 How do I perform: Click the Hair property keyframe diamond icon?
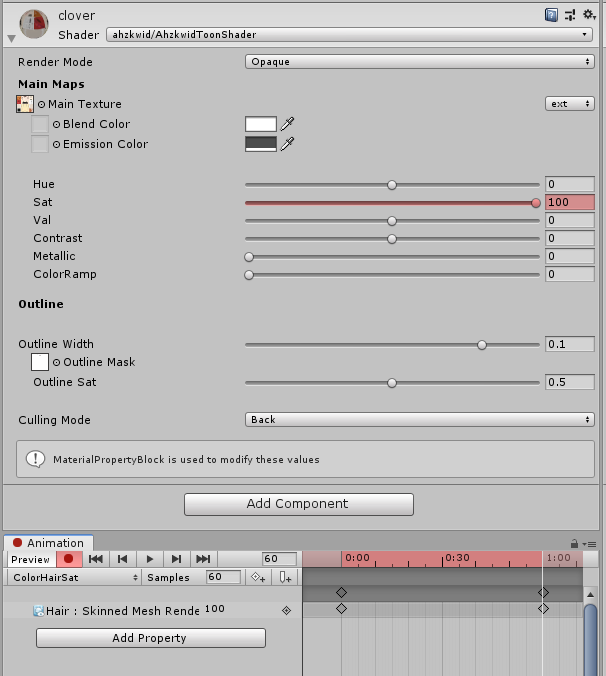click(287, 610)
